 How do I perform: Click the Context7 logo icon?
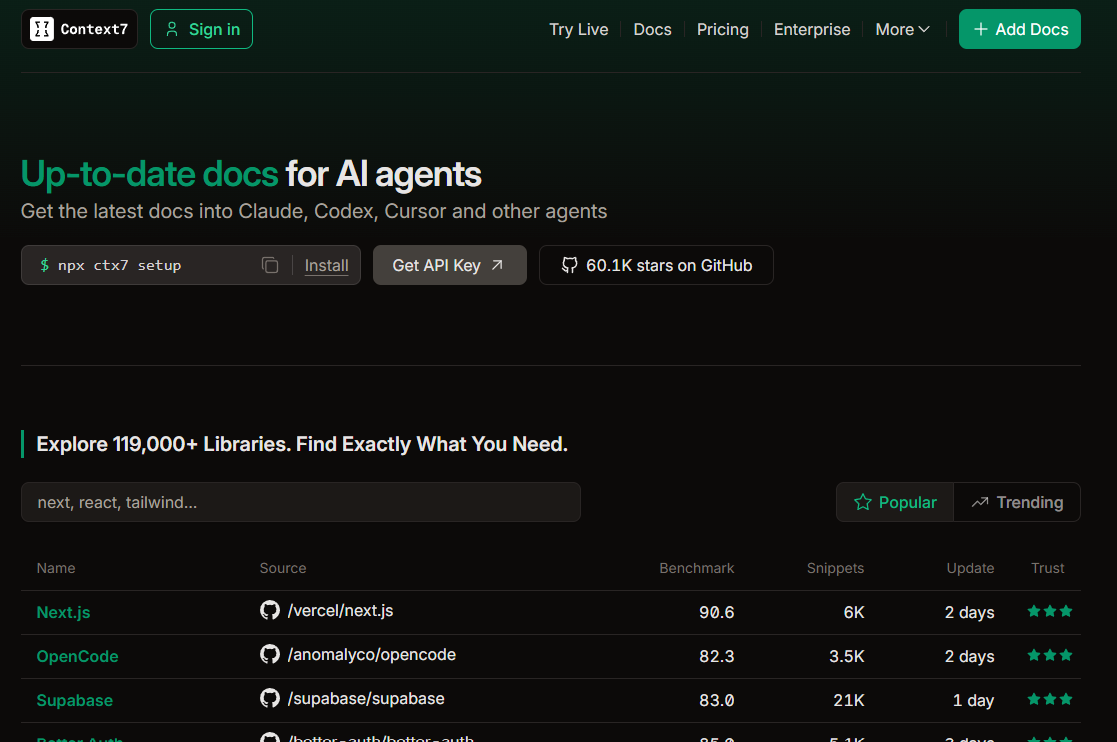(x=41, y=29)
